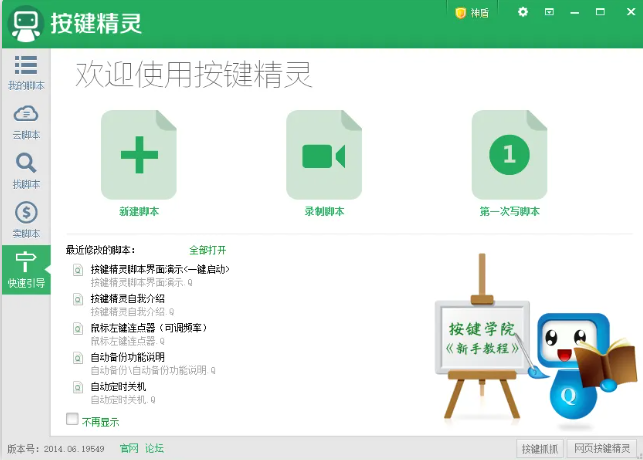Maximize the 按键精灵 window
643x460 pixels.
600,12
